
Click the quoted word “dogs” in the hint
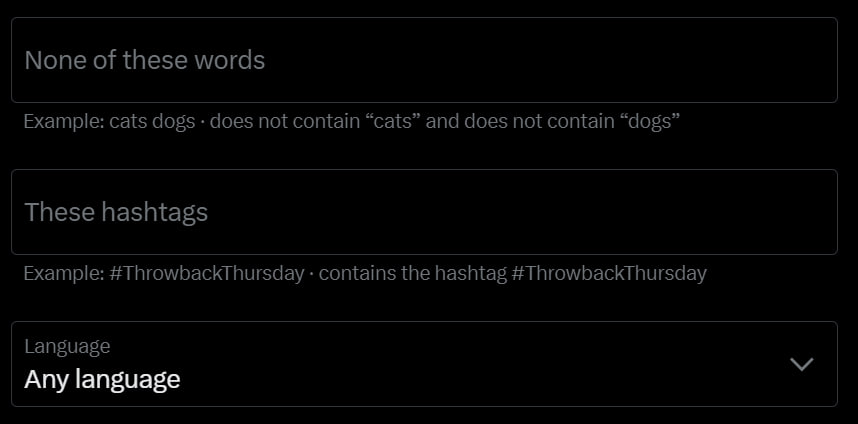tap(649, 122)
